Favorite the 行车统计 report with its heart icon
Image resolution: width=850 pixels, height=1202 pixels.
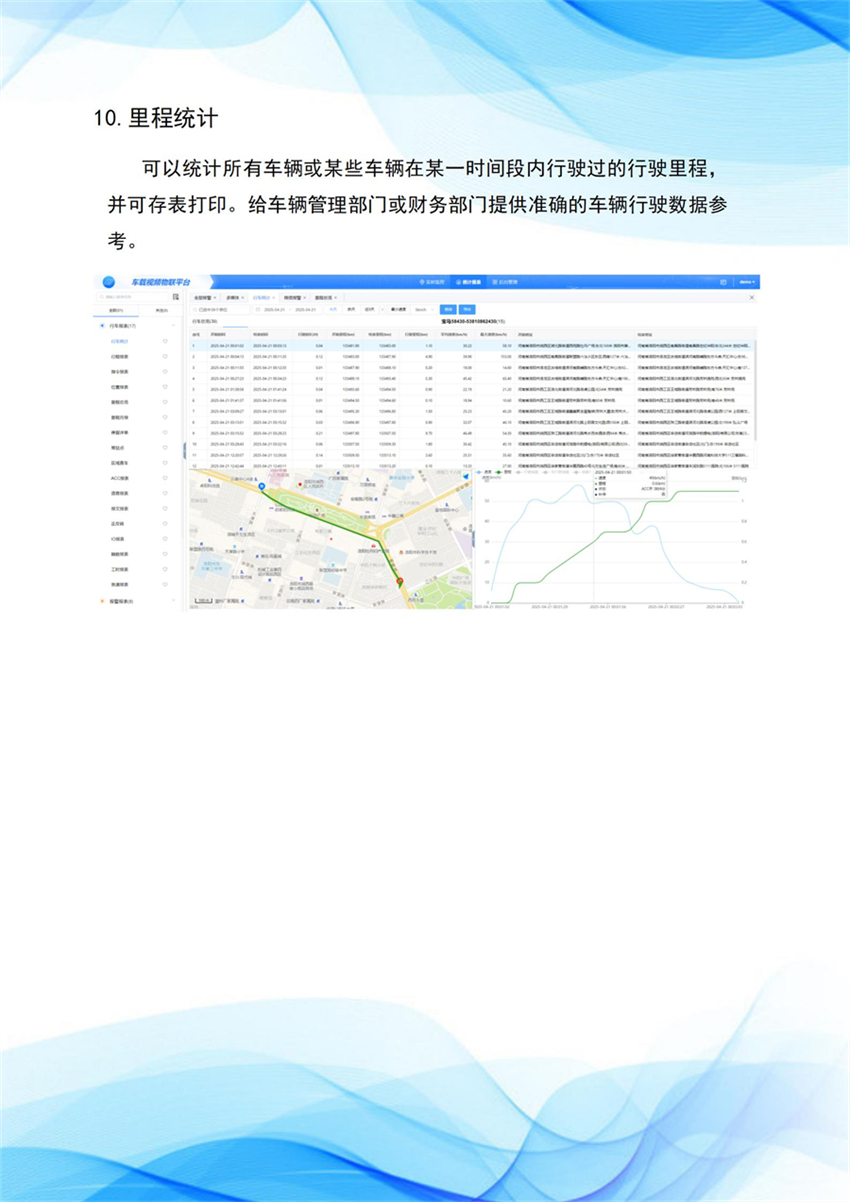tap(164, 341)
